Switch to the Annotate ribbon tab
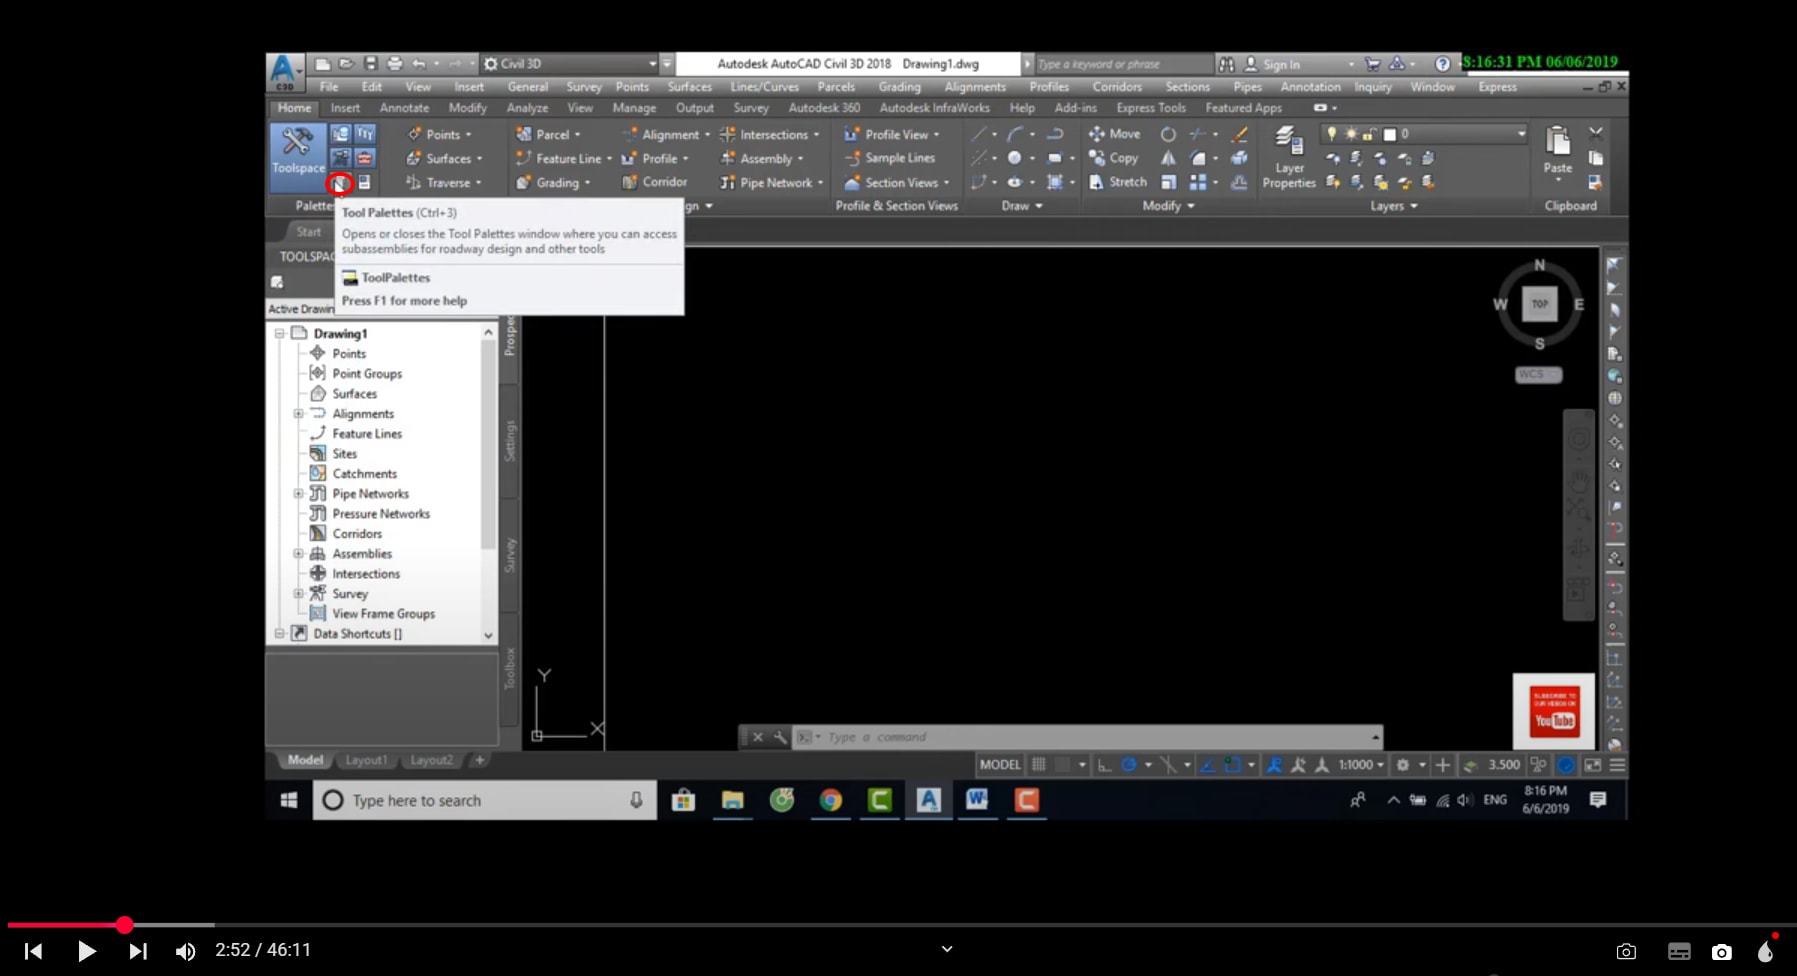The width and height of the screenshot is (1797, 976). click(x=404, y=108)
